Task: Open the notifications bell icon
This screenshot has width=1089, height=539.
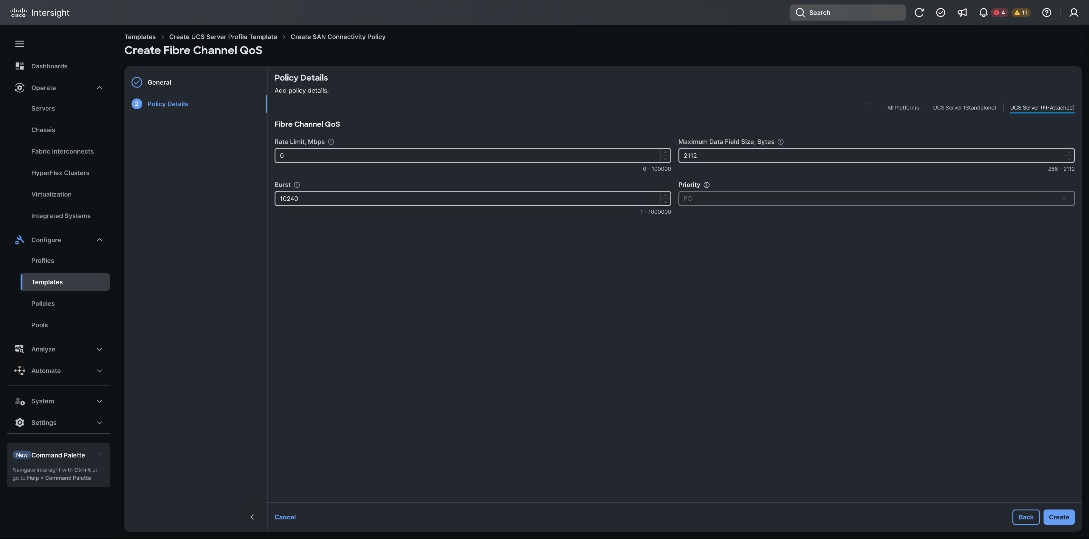Action: coord(983,13)
